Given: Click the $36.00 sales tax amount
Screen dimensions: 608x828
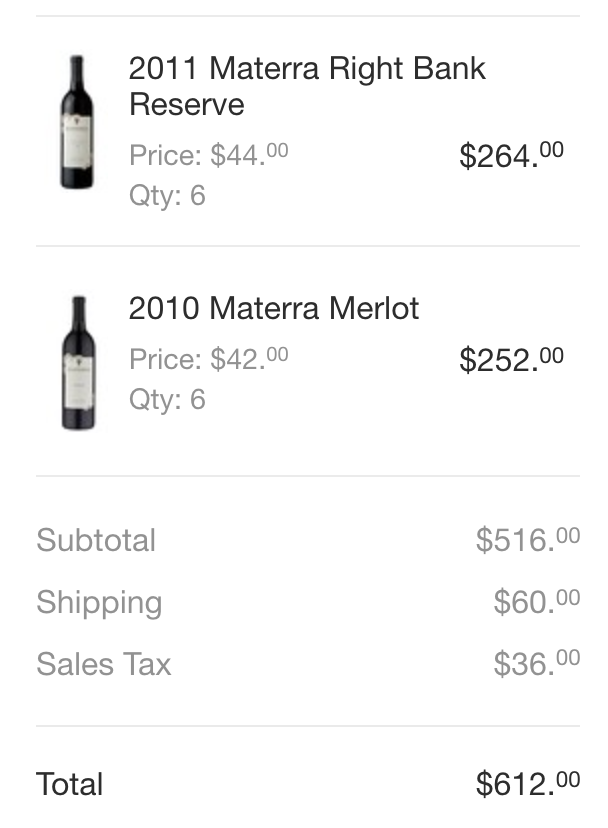Looking at the screenshot, I should [x=537, y=663].
